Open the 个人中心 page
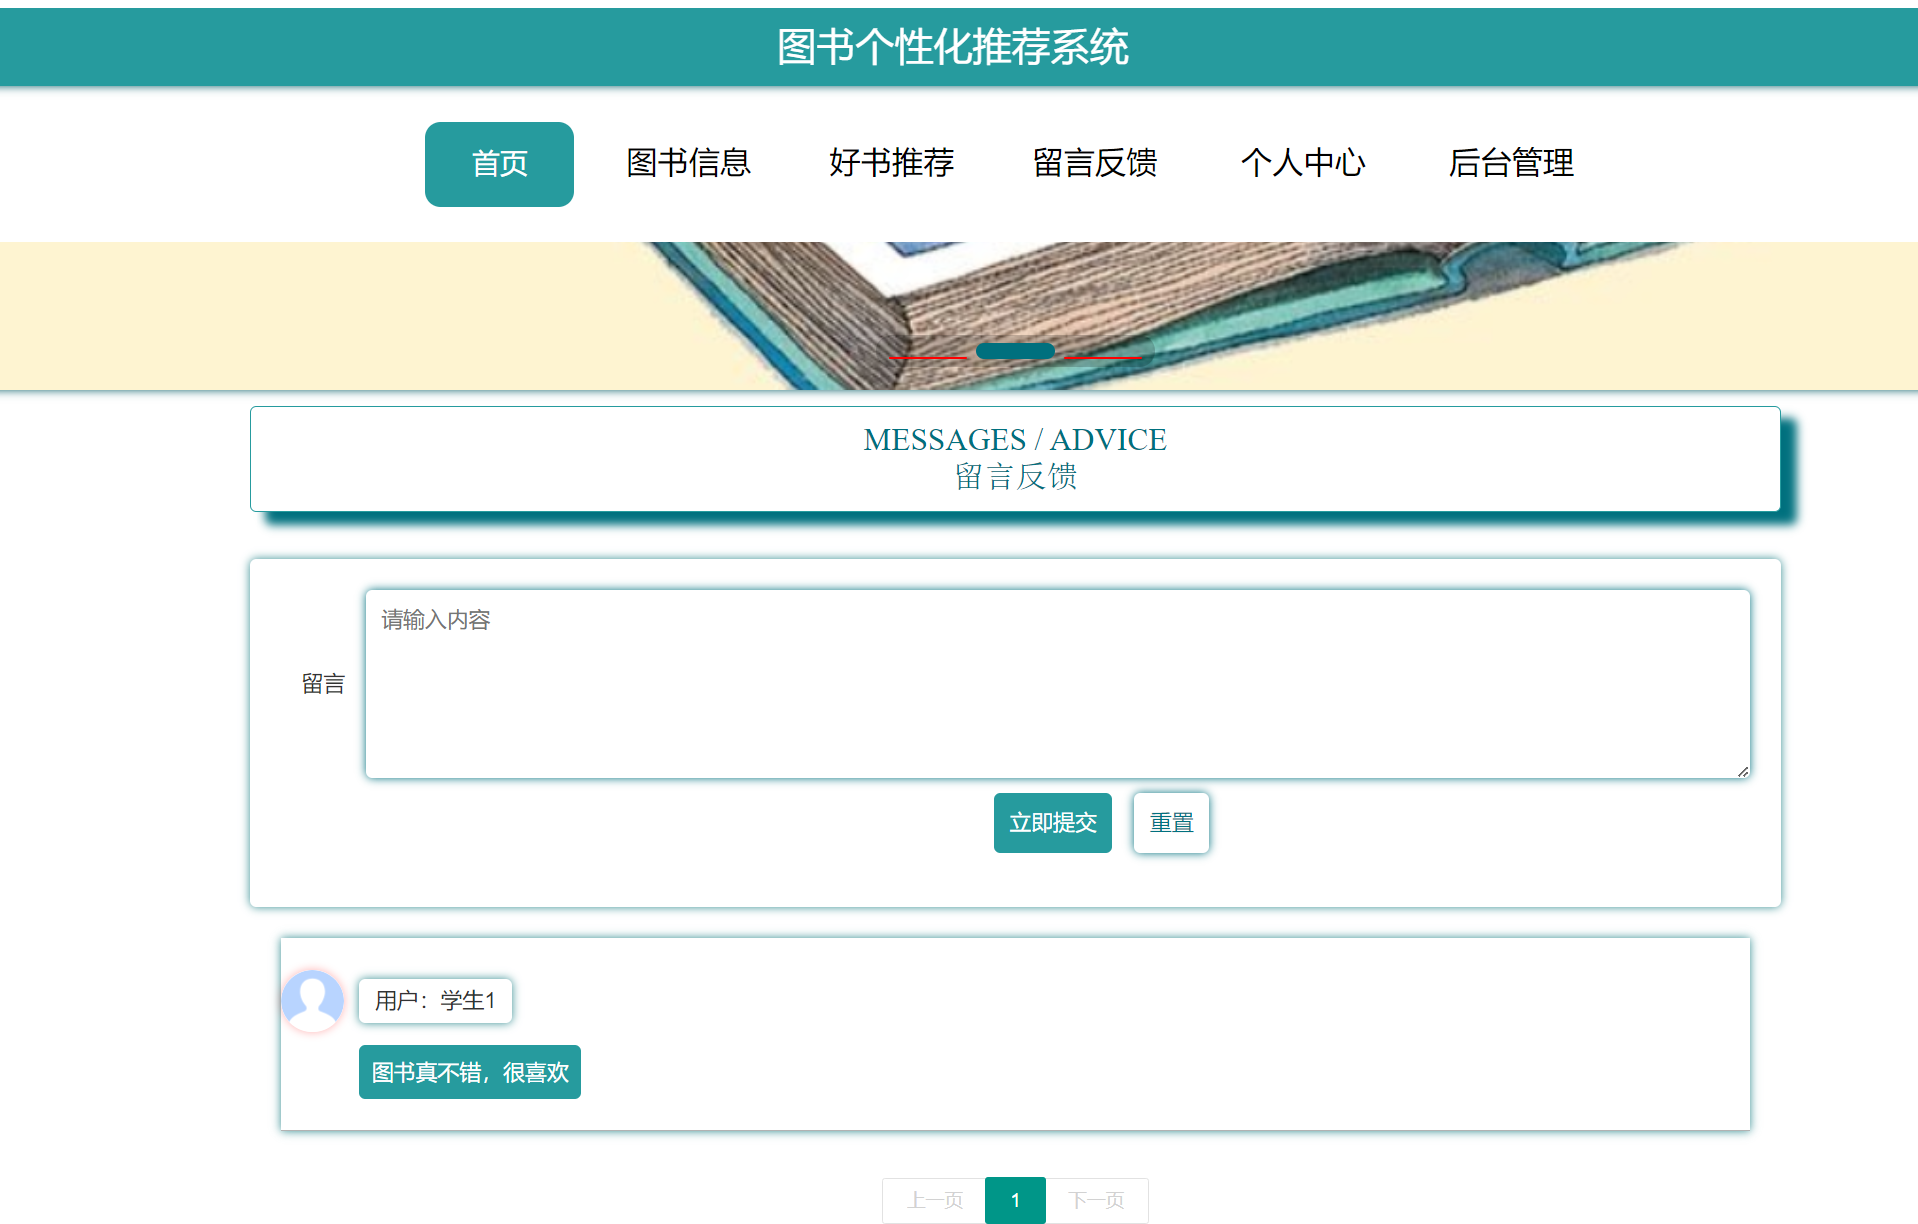Viewport: 1918px width, 1224px height. click(x=1304, y=164)
